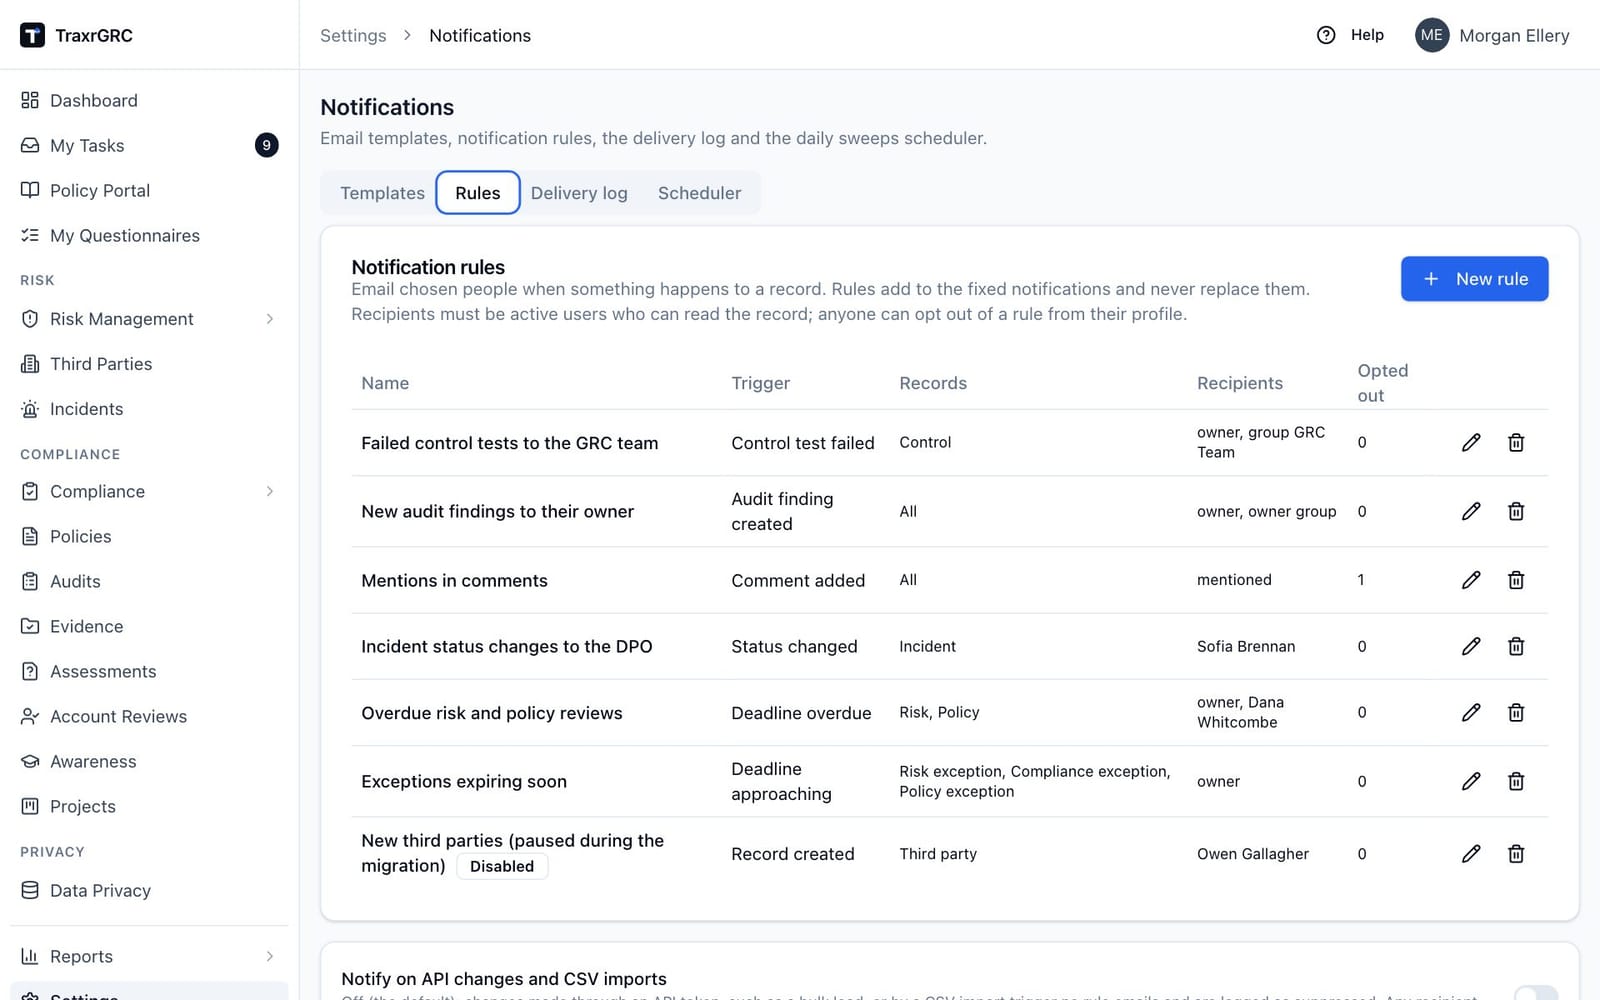Edit Exceptions expiring soon rule

pyautogui.click(x=1471, y=781)
